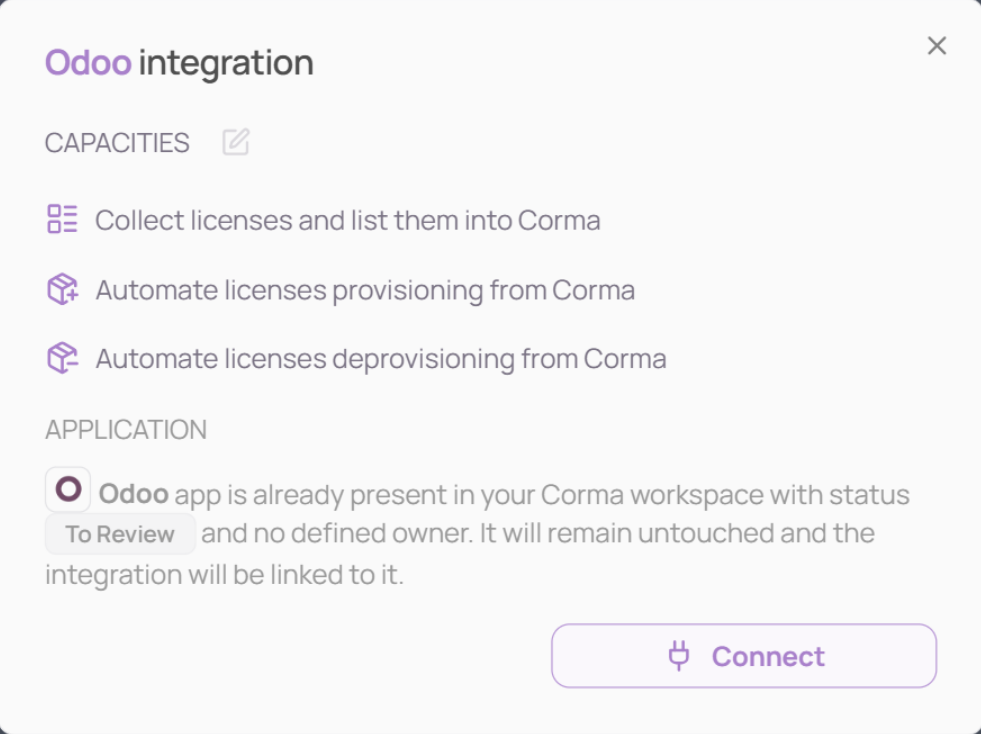The image size is (981, 734).
Task: Click the purple Odoo word in title
Action: [x=88, y=63]
